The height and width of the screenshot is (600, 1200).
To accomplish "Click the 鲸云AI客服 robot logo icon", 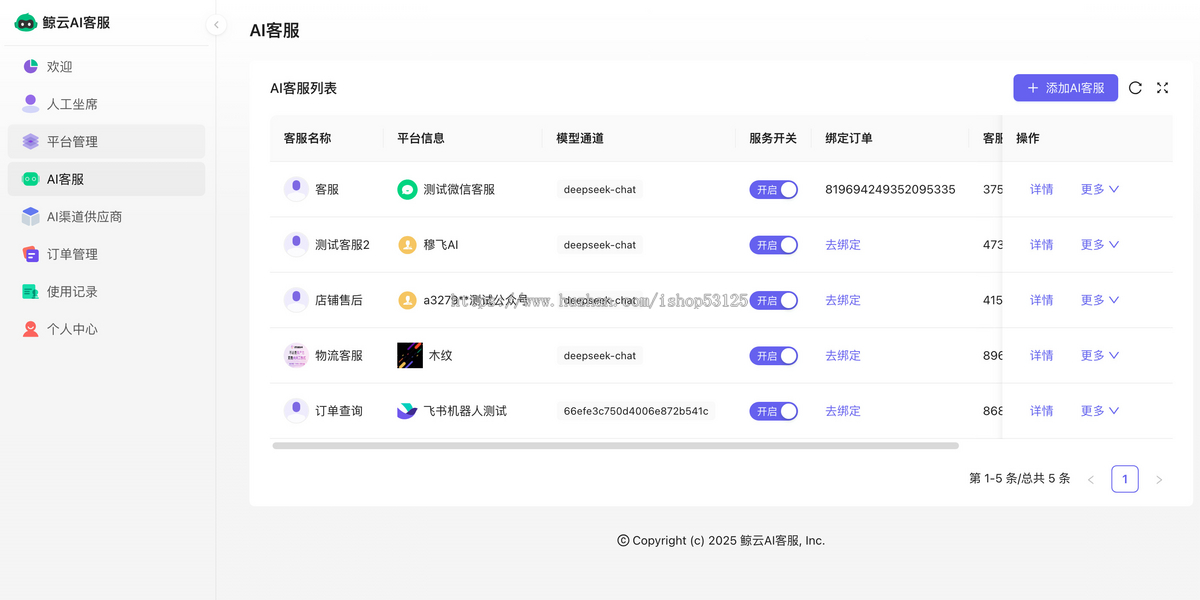I will tap(26, 22).
